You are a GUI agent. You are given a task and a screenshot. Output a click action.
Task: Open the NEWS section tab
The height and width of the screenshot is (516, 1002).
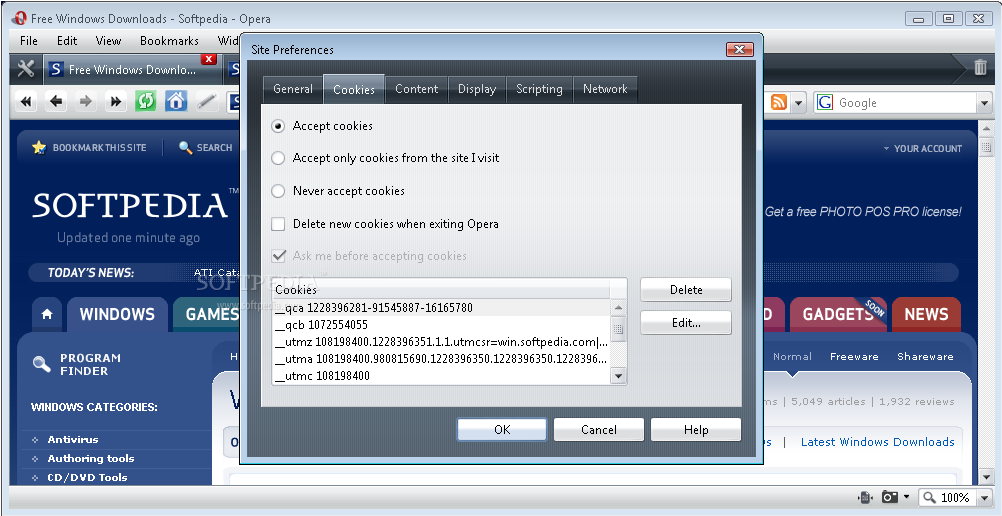[x=926, y=314]
